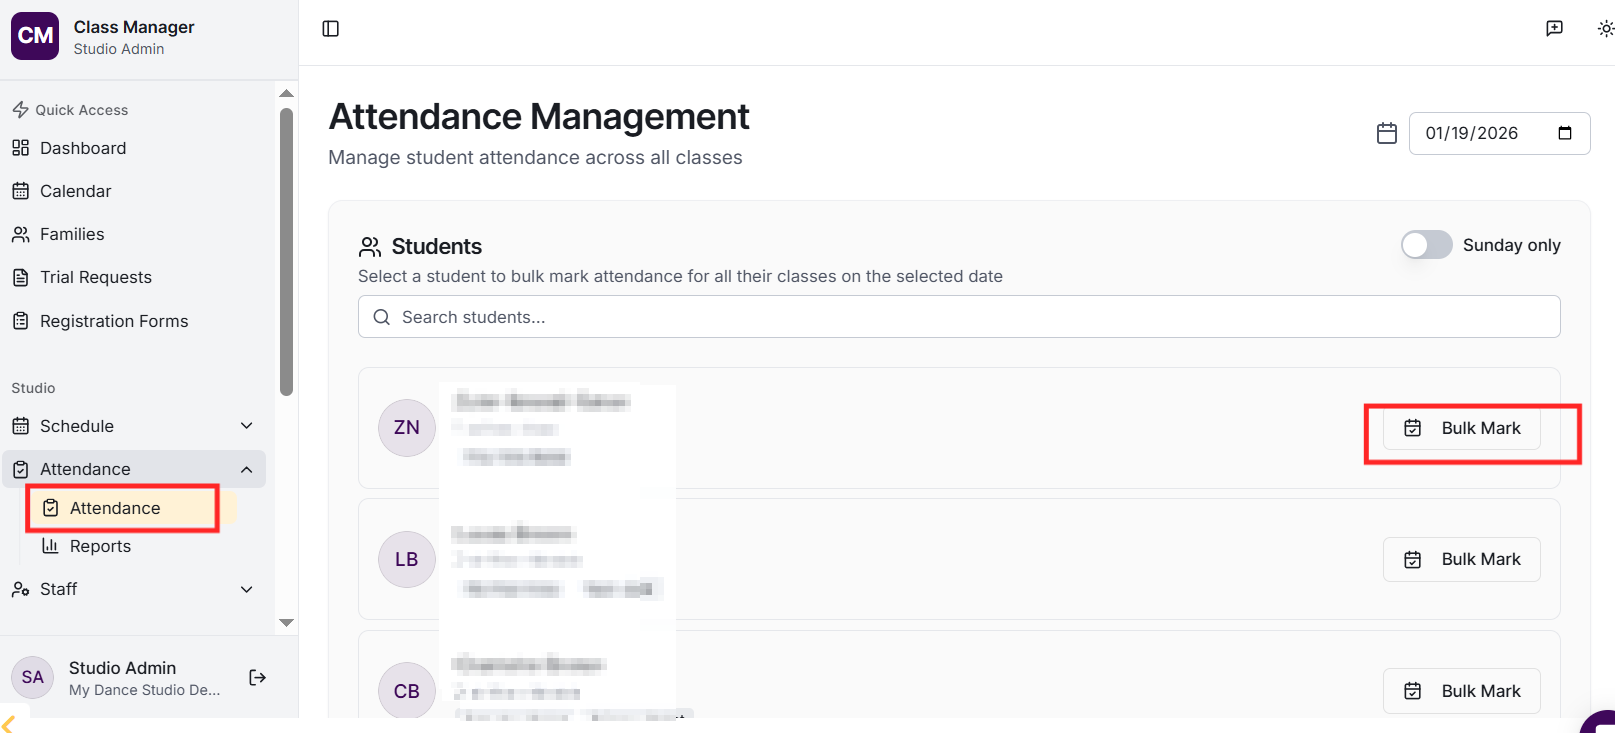This screenshot has height=733, width=1615.
Task: Click Bulk Mark for student LB
Action: click(1461, 559)
